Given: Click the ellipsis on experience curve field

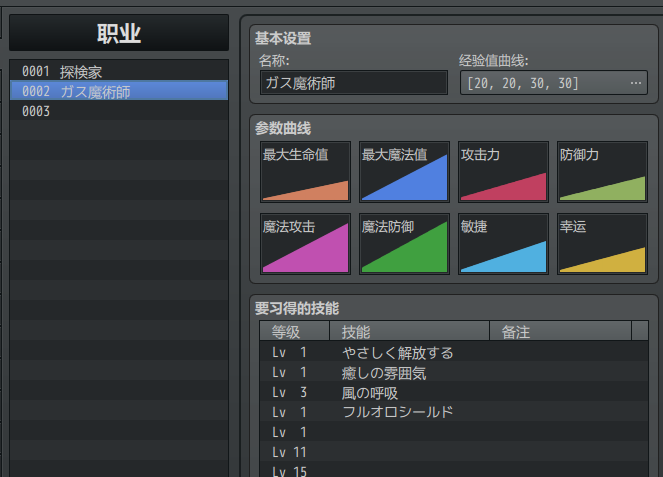Looking at the screenshot, I should pos(636,83).
